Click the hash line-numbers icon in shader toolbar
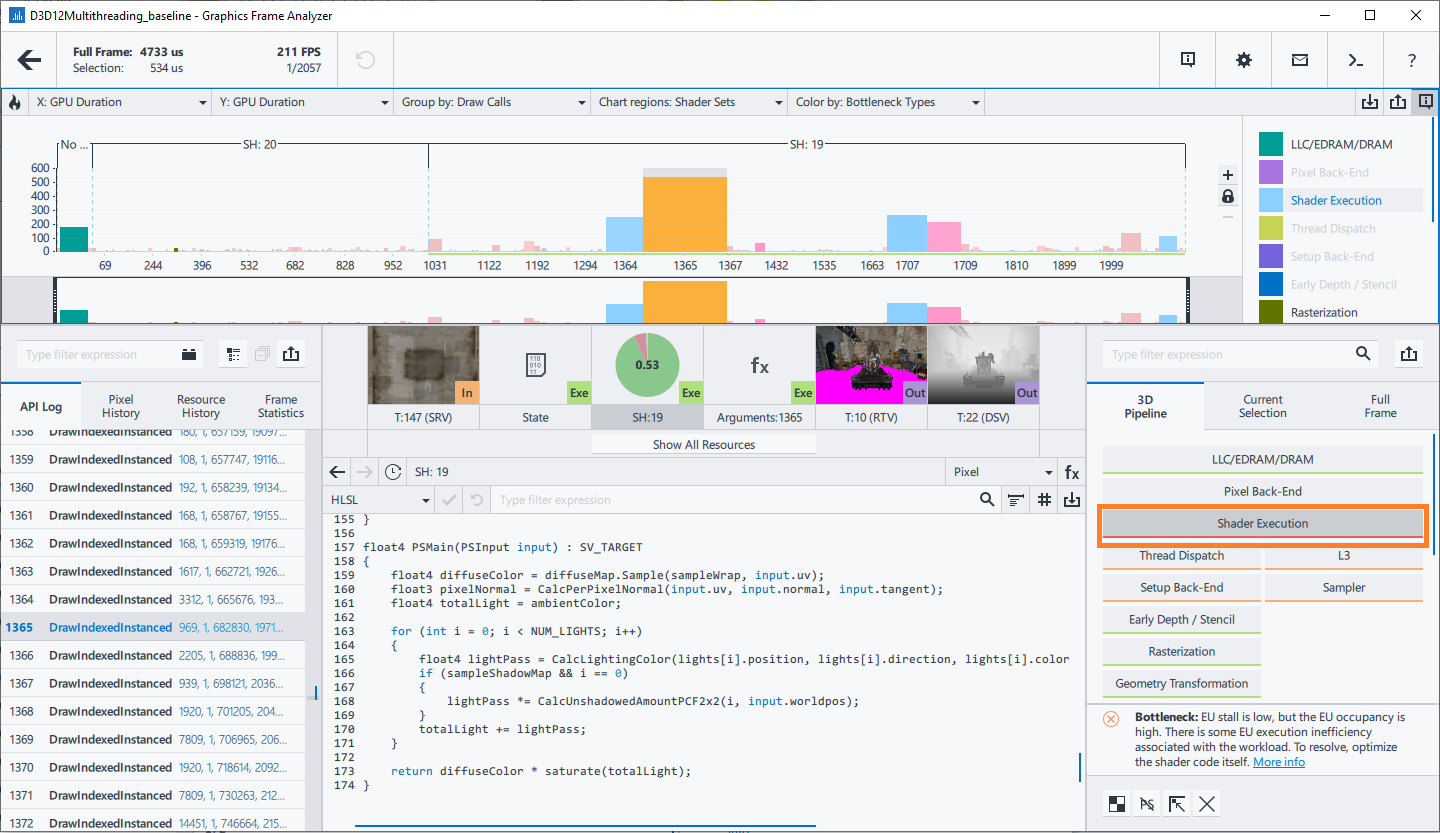The image size is (1440, 833). click(x=1044, y=500)
